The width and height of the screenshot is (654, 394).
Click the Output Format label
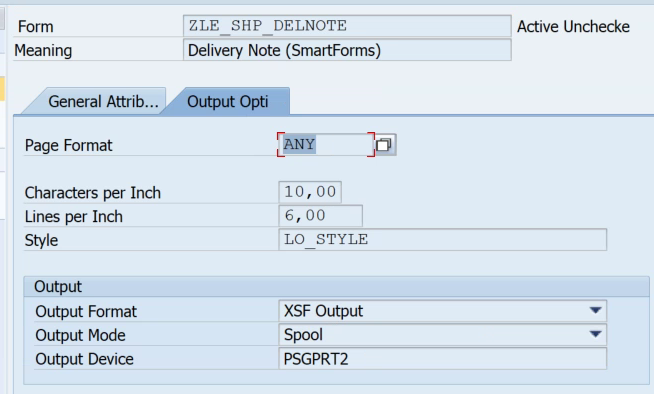pos(86,311)
